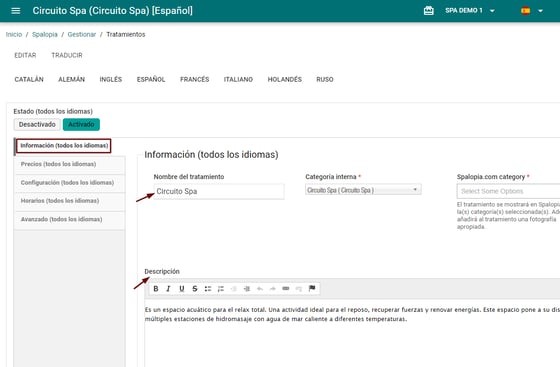The width and height of the screenshot is (560, 367).
Task: Open the hamburger menu
Action: click(x=16, y=11)
